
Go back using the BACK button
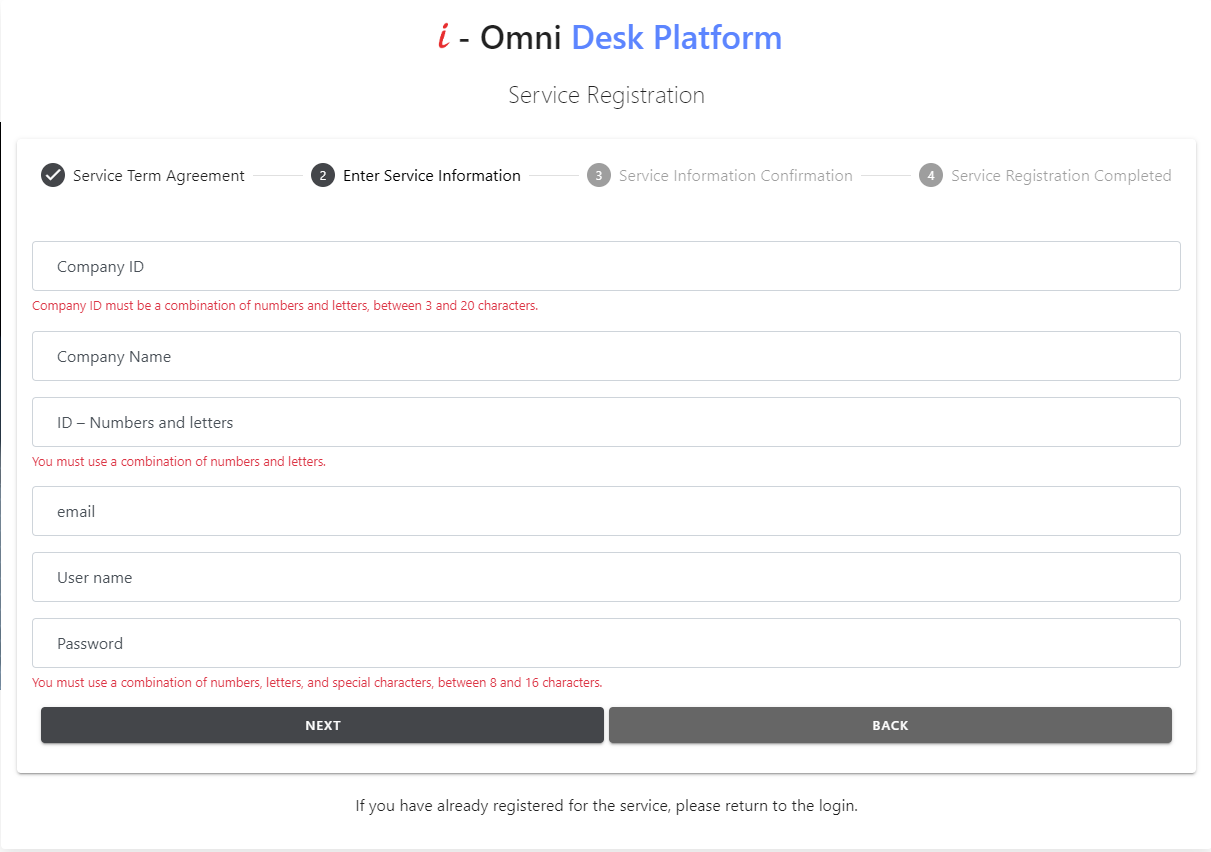[x=890, y=725]
